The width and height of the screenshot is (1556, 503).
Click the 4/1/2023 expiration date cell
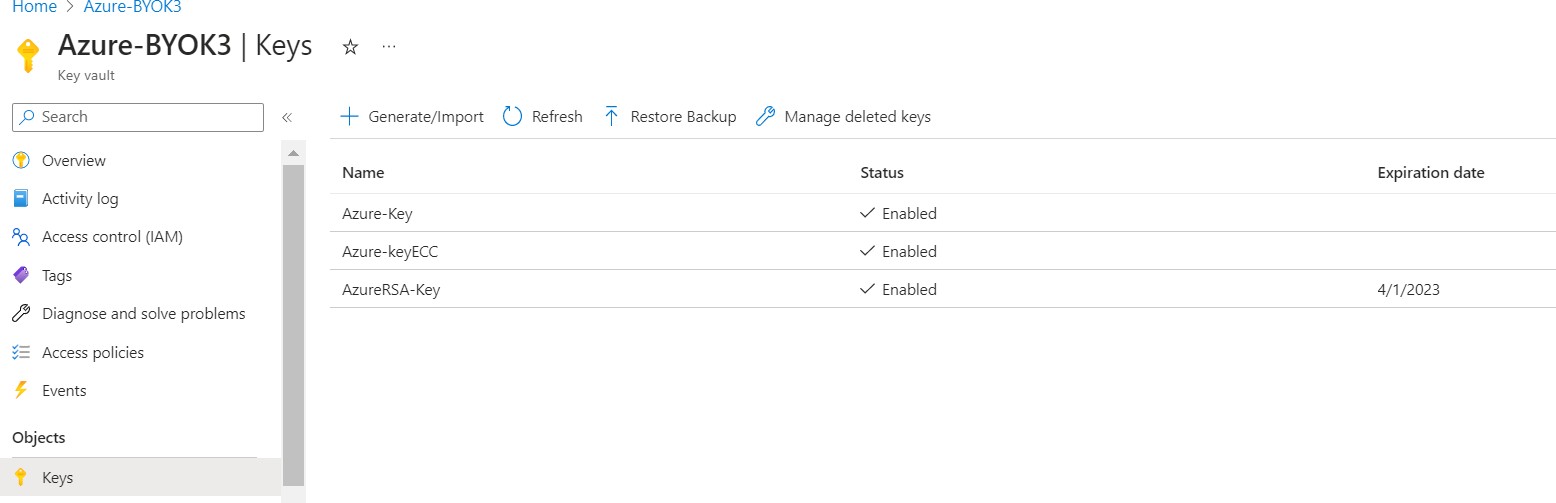(1408, 290)
